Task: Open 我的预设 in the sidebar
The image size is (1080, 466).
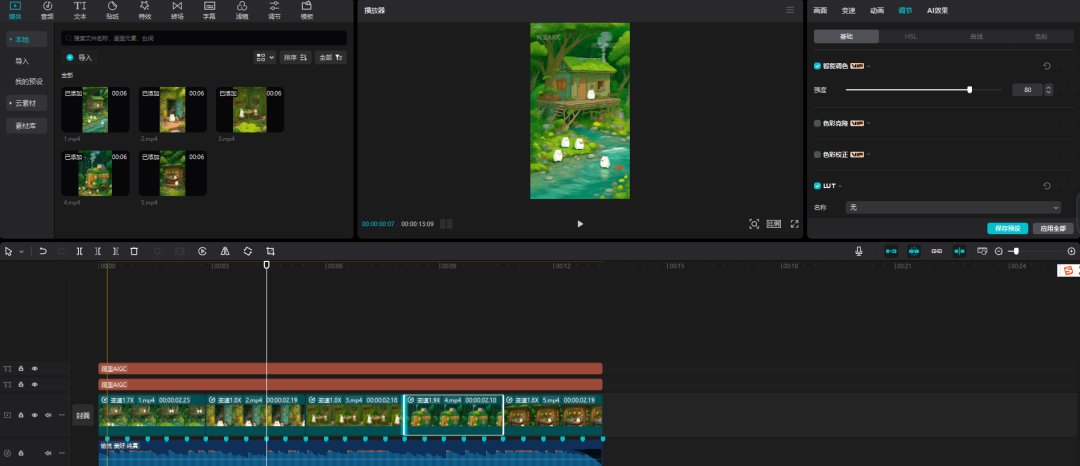Action: tap(29, 81)
